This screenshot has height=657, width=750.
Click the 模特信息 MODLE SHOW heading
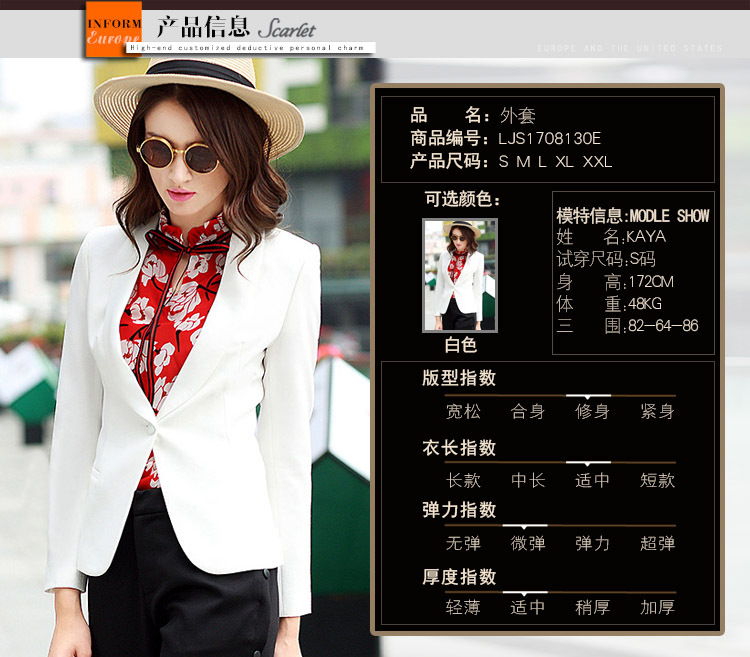click(632, 216)
